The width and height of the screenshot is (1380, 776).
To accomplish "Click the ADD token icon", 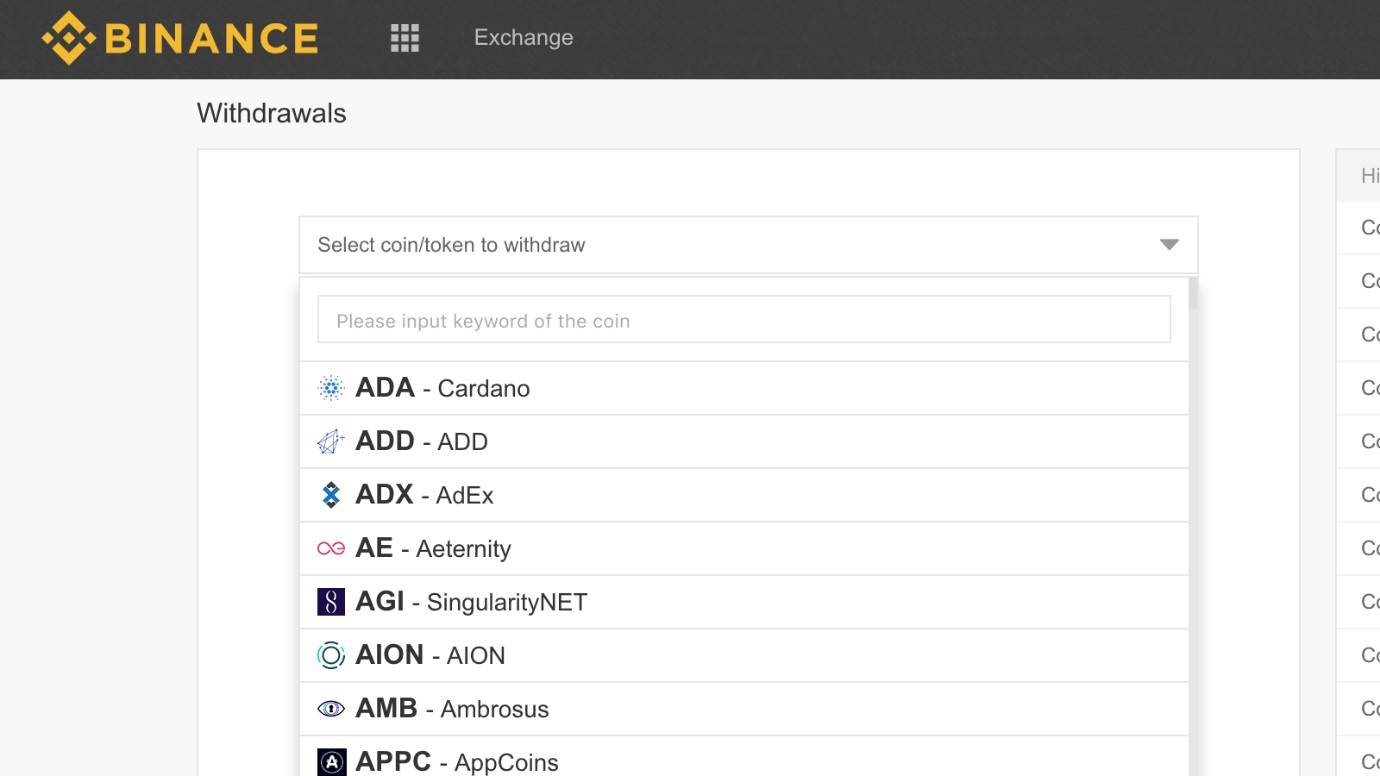I will click(x=331, y=442).
